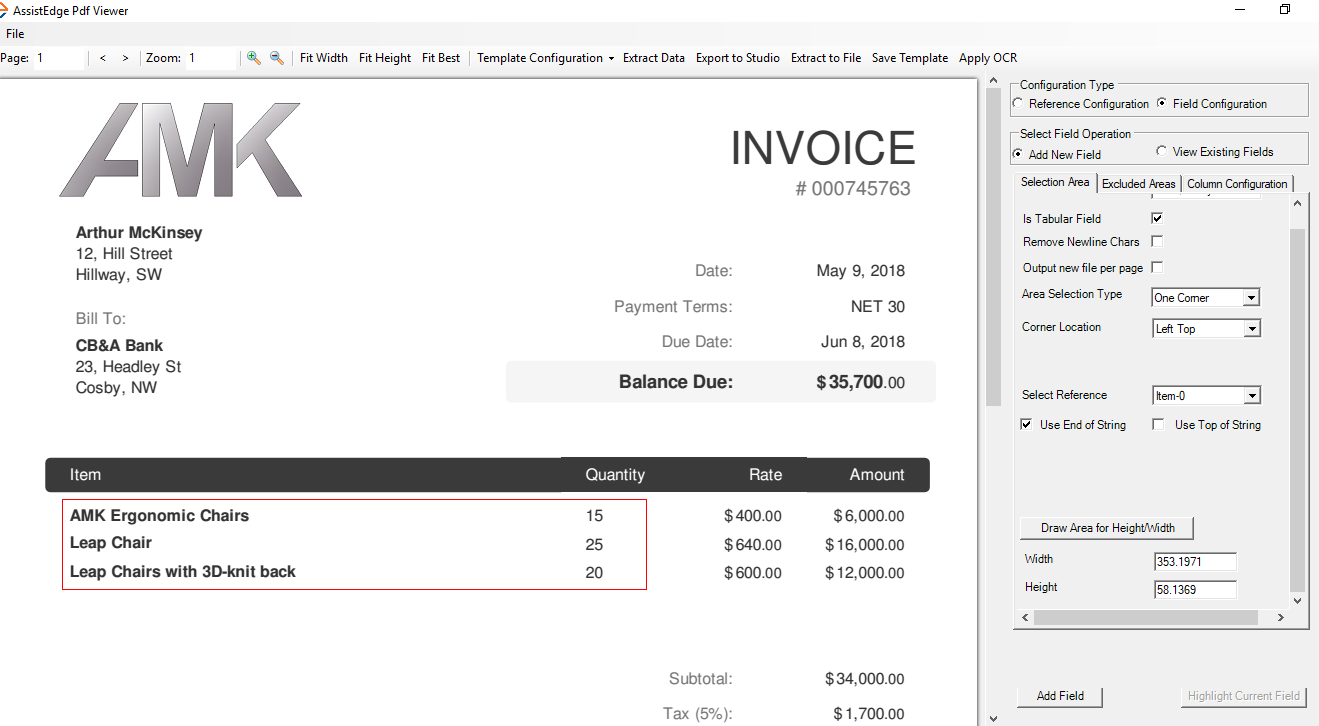The height and width of the screenshot is (726, 1319).
Task: Click the 'NET 30' payment terms value
Action: click(x=878, y=307)
